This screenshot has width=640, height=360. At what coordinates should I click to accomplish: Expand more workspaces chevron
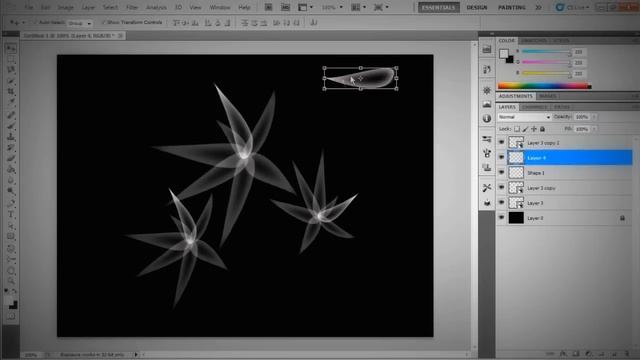click(x=538, y=7)
